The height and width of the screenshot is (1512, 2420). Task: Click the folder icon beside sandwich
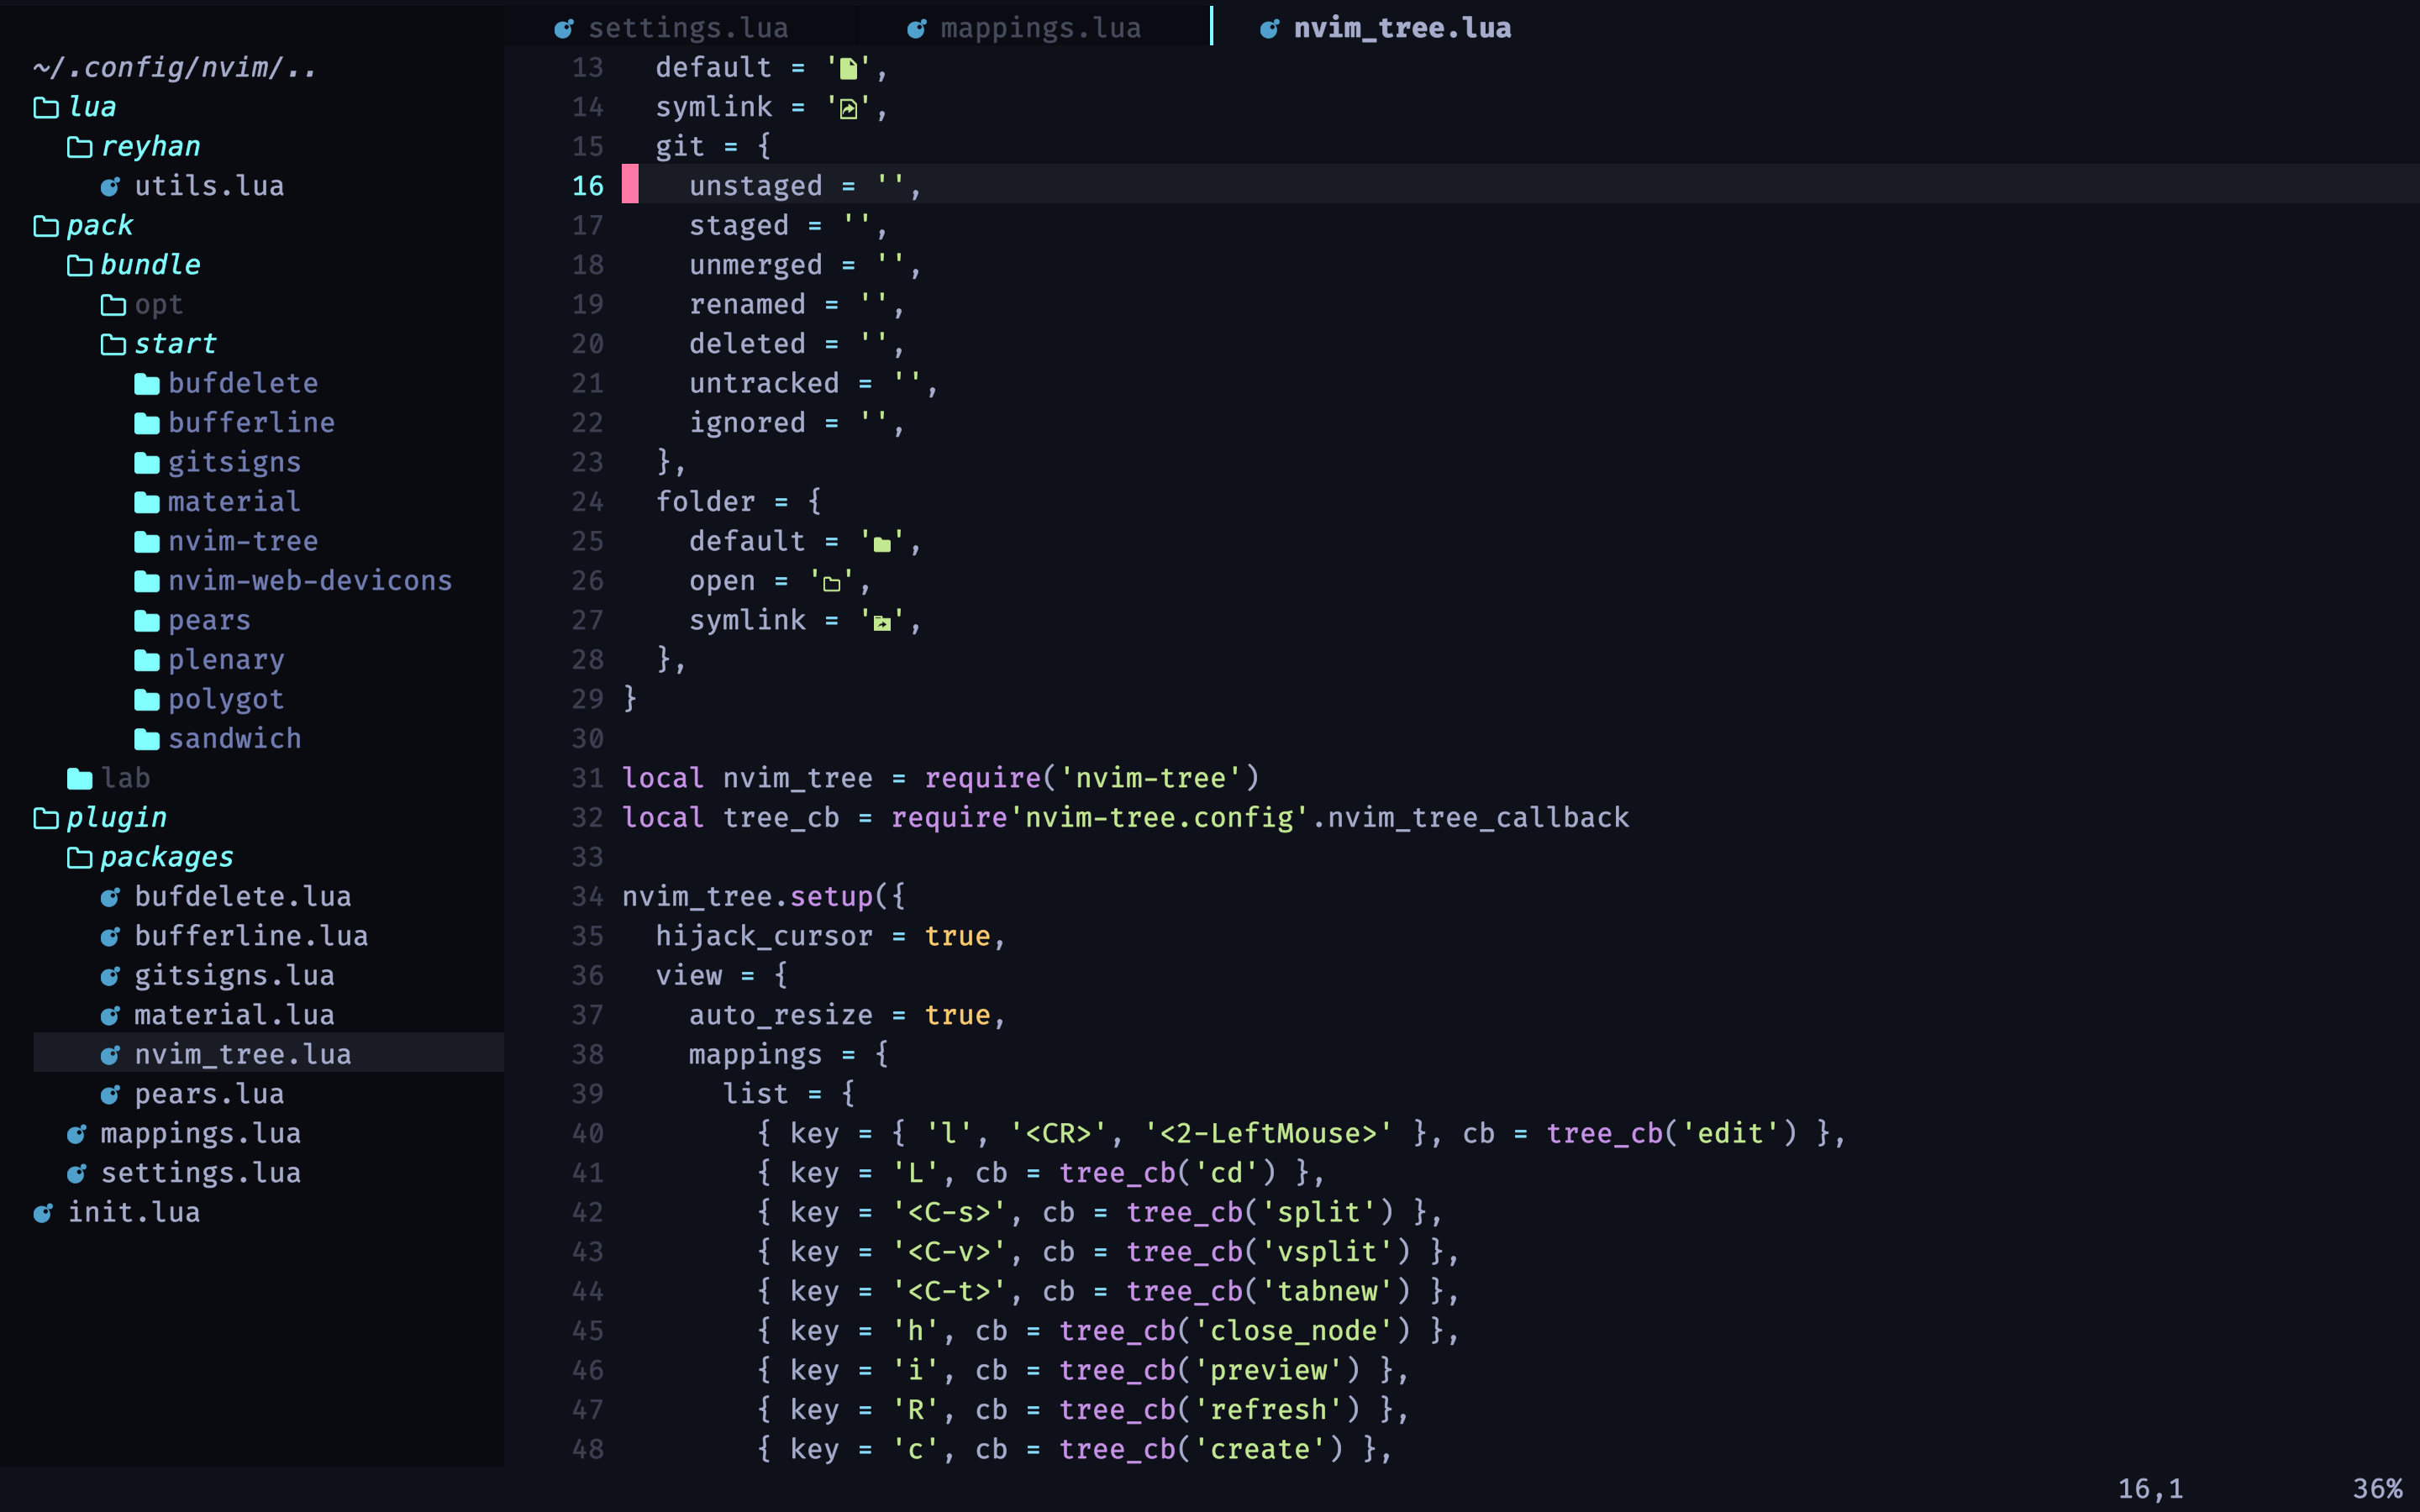coord(147,739)
